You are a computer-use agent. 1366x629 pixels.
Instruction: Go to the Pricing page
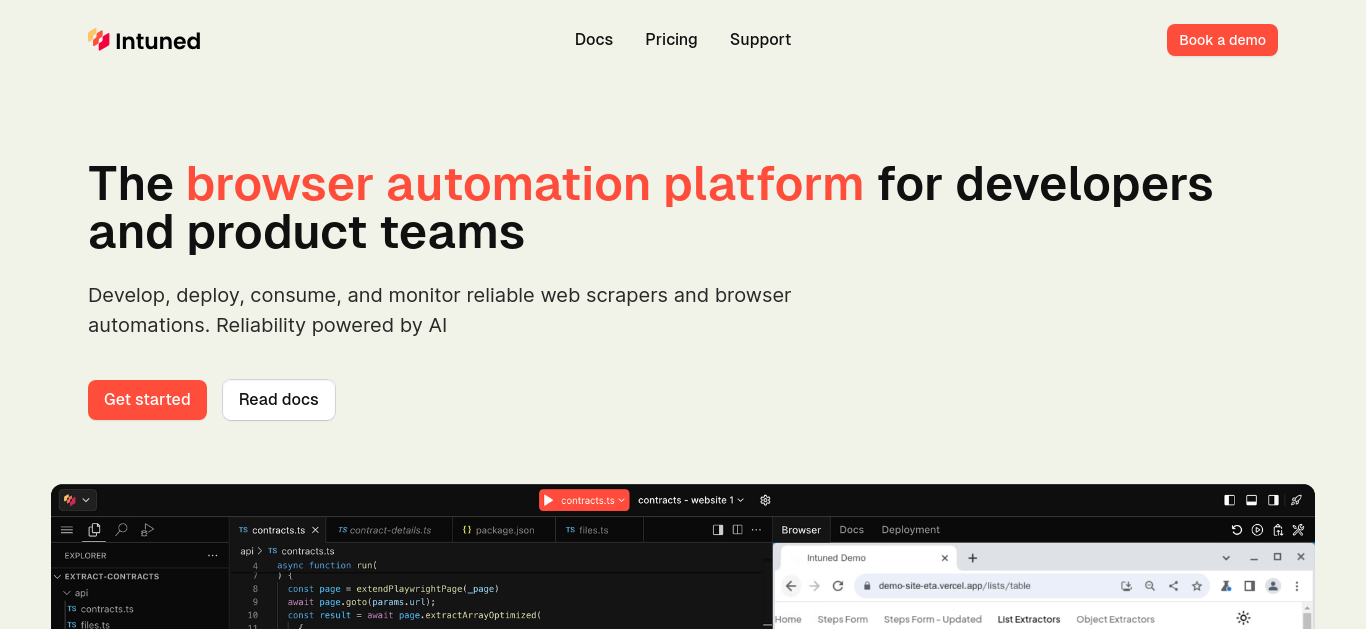click(671, 40)
